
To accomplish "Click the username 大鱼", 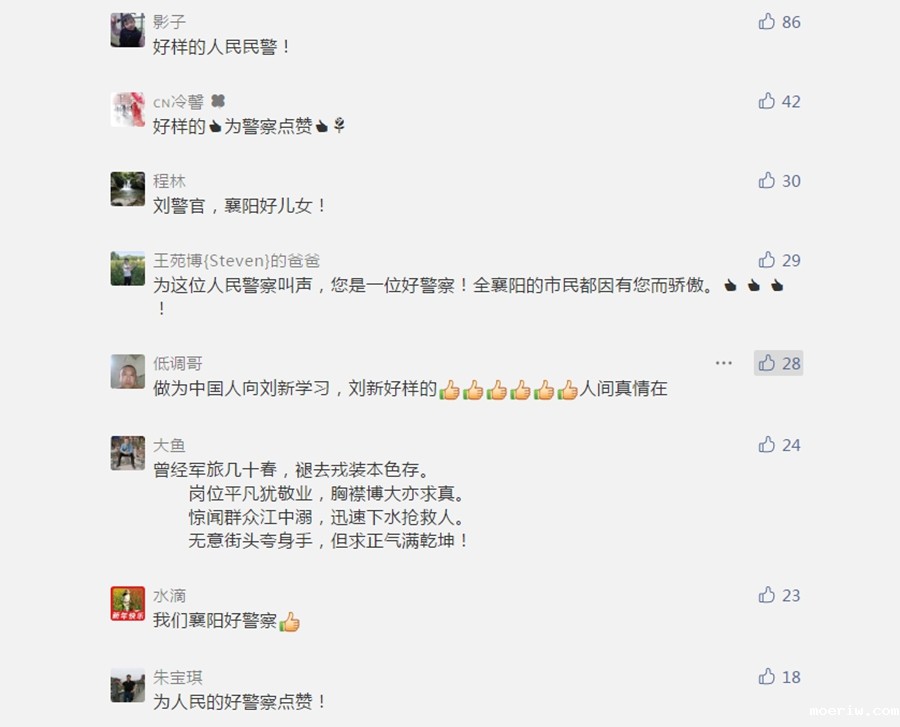I will [169, 445].
